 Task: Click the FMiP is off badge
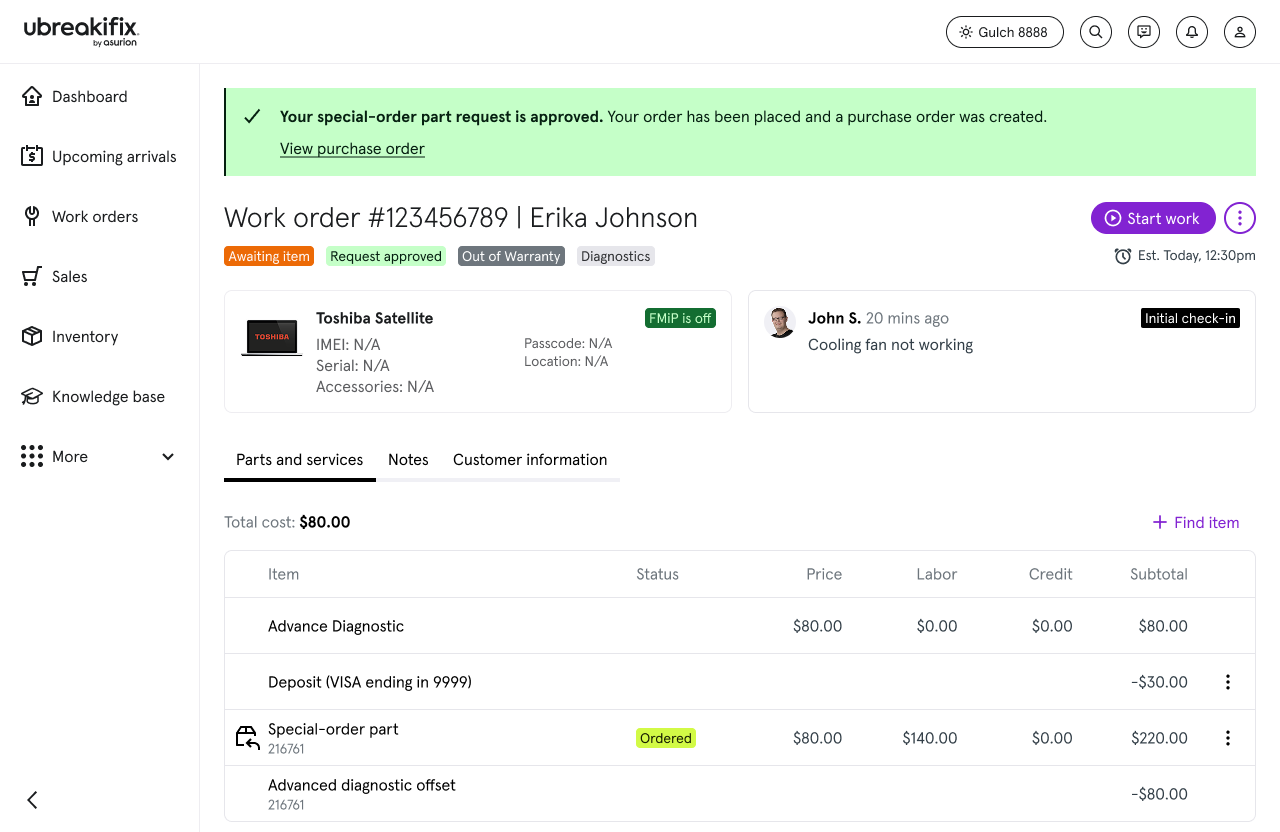point(680,318)
